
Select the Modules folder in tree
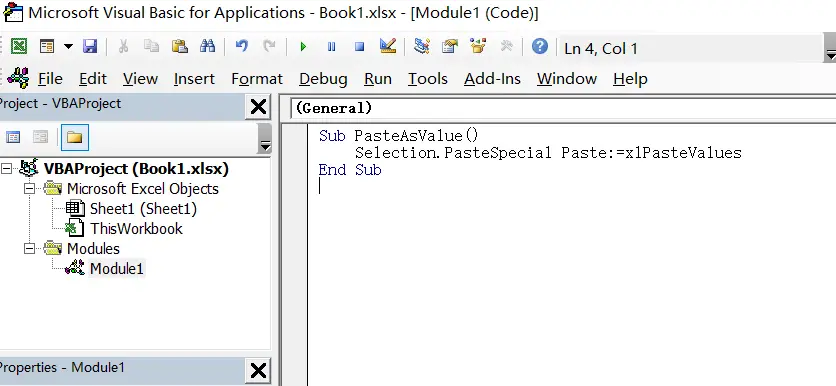[93, 248]
